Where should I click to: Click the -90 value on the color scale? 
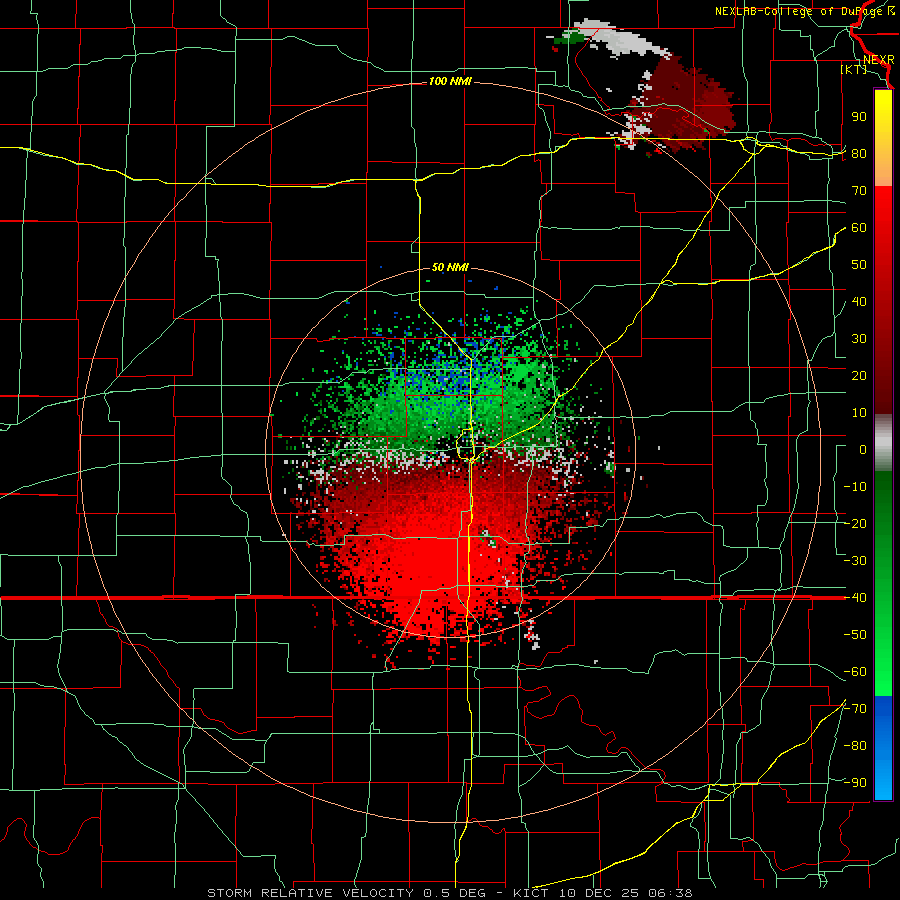coord(855,783)
